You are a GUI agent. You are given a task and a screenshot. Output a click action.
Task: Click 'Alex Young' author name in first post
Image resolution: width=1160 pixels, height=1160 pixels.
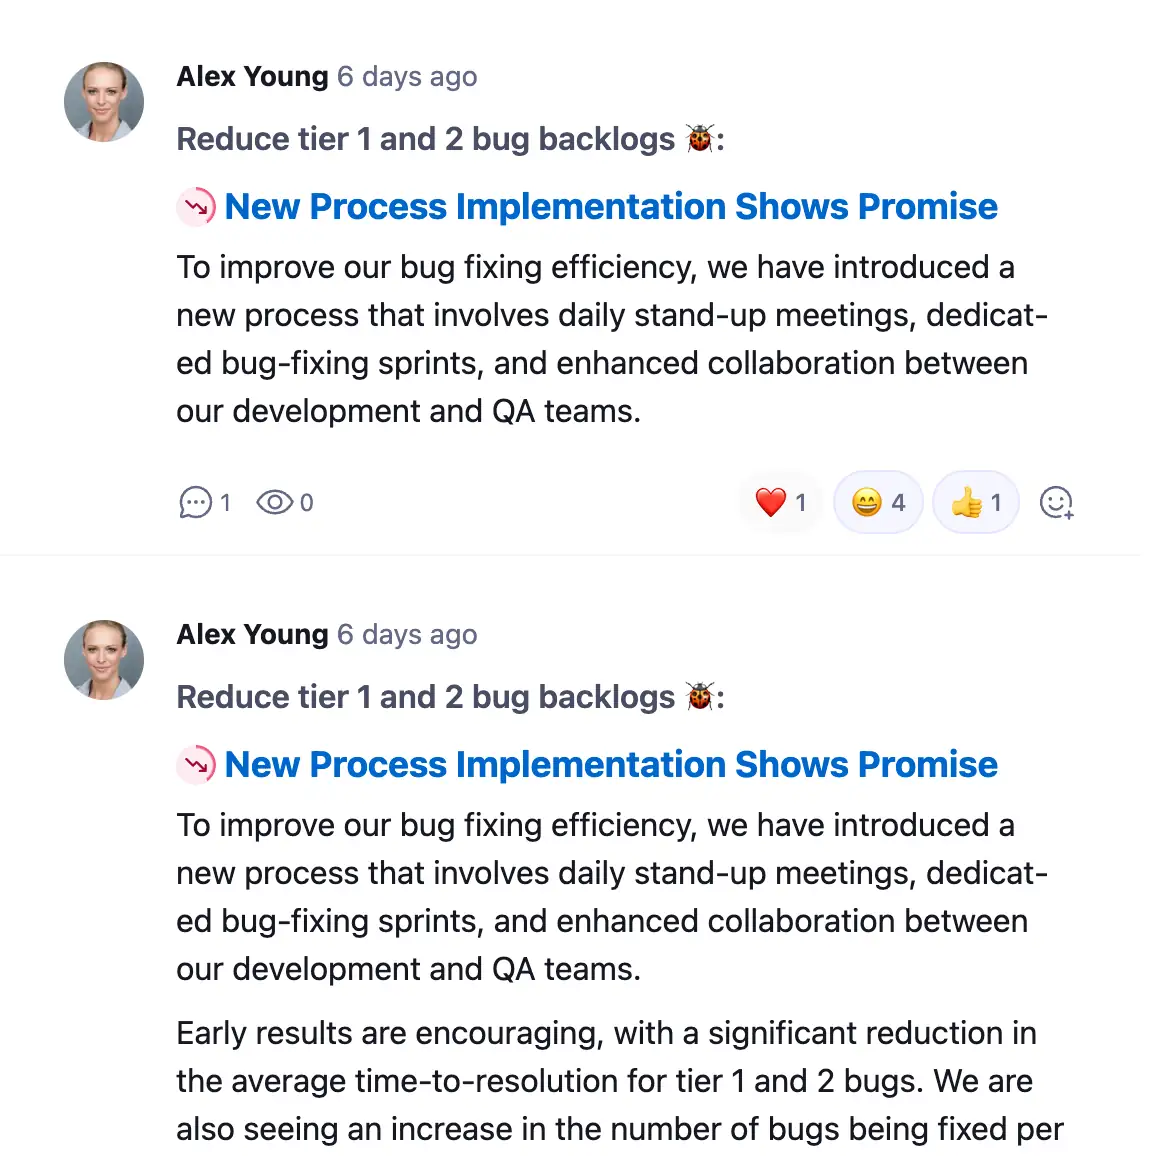[x=252, y=77]
